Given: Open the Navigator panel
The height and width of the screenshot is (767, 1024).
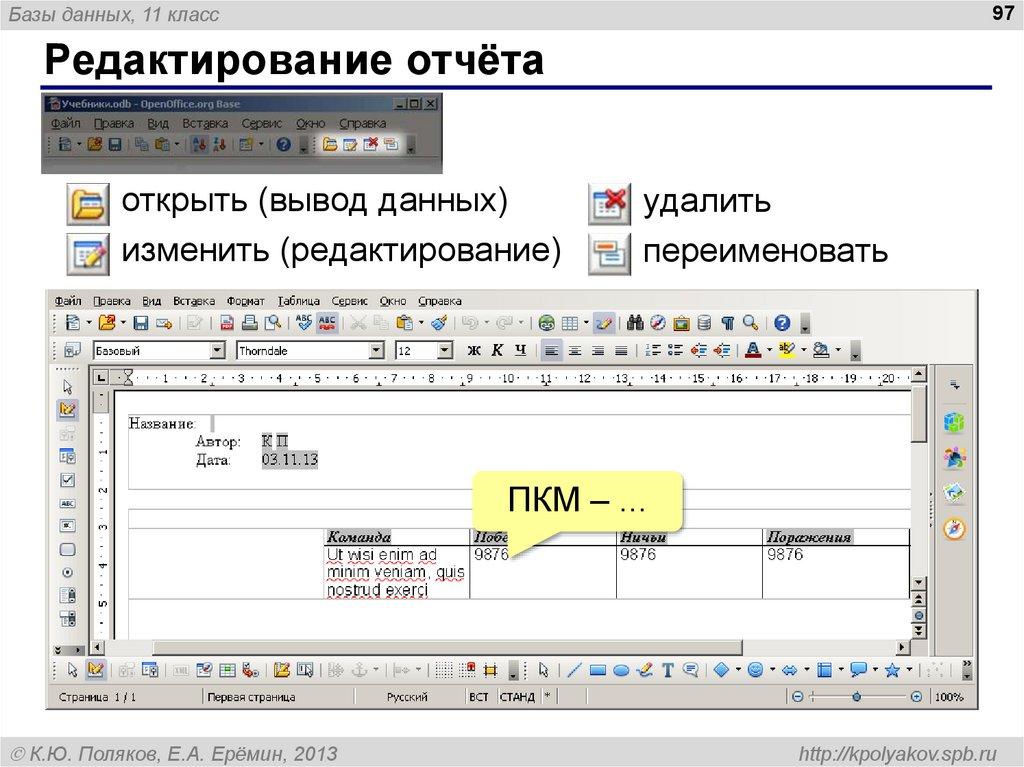Looking at the screenshot, I should point(659,322).
